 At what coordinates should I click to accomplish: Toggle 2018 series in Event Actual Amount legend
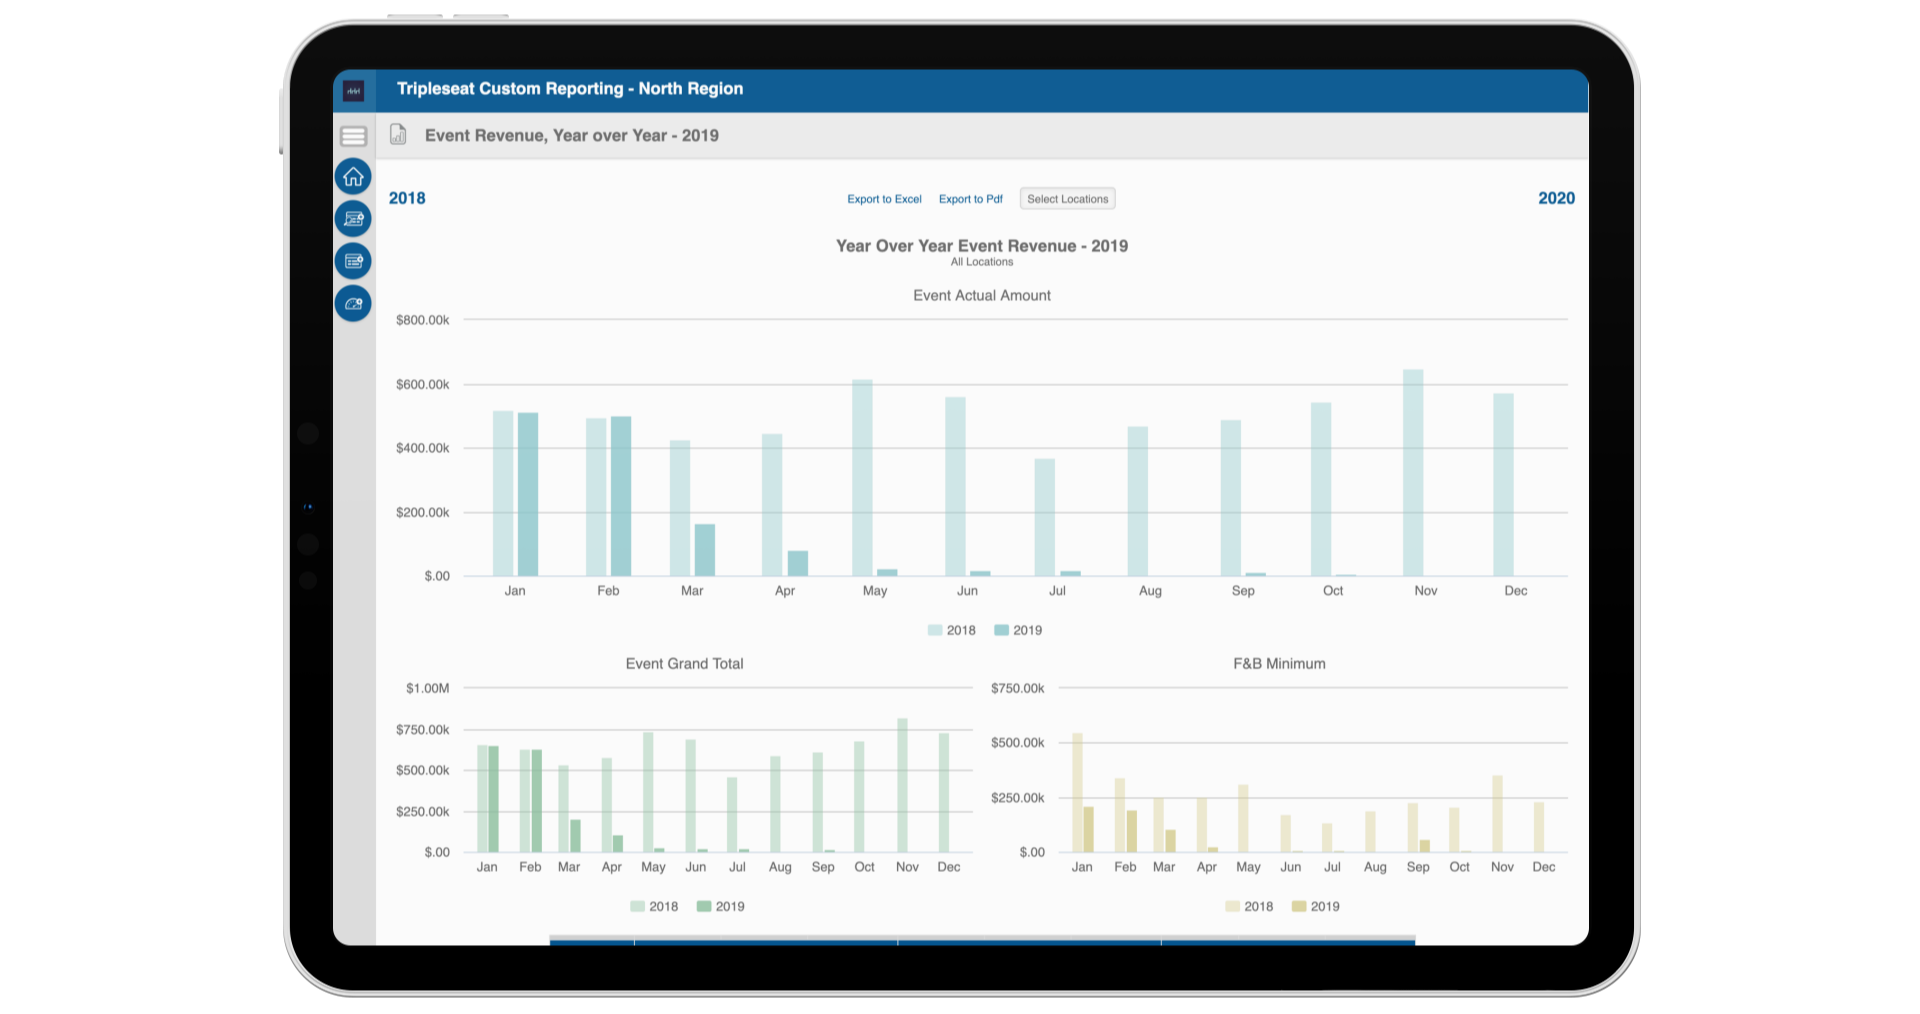pos(951,630)
